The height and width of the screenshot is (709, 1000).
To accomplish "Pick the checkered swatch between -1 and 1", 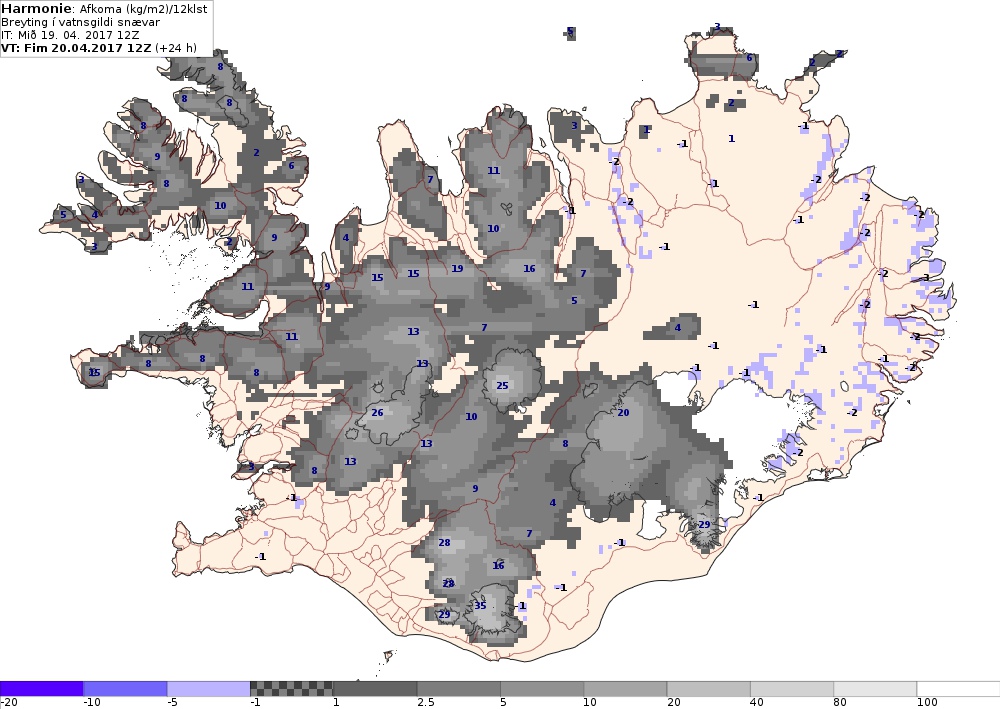I will [x=291, y=689].
